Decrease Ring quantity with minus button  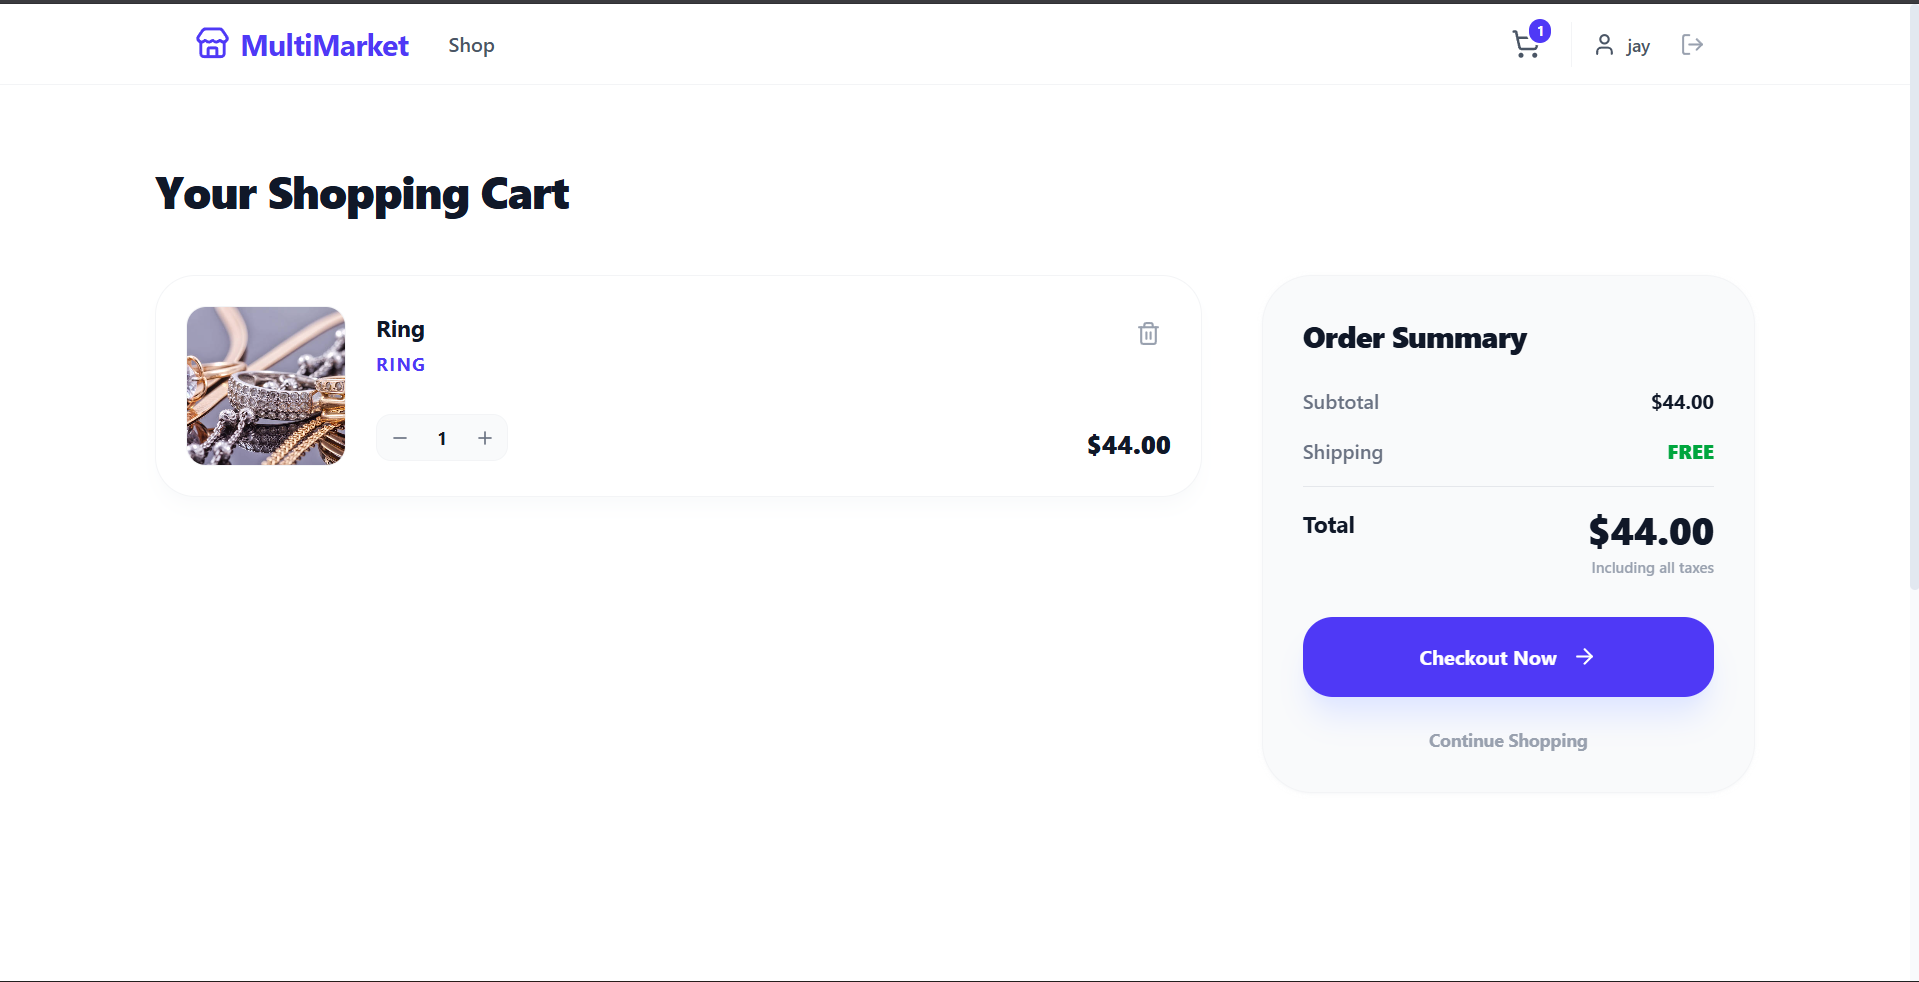[x=400, y=438]
